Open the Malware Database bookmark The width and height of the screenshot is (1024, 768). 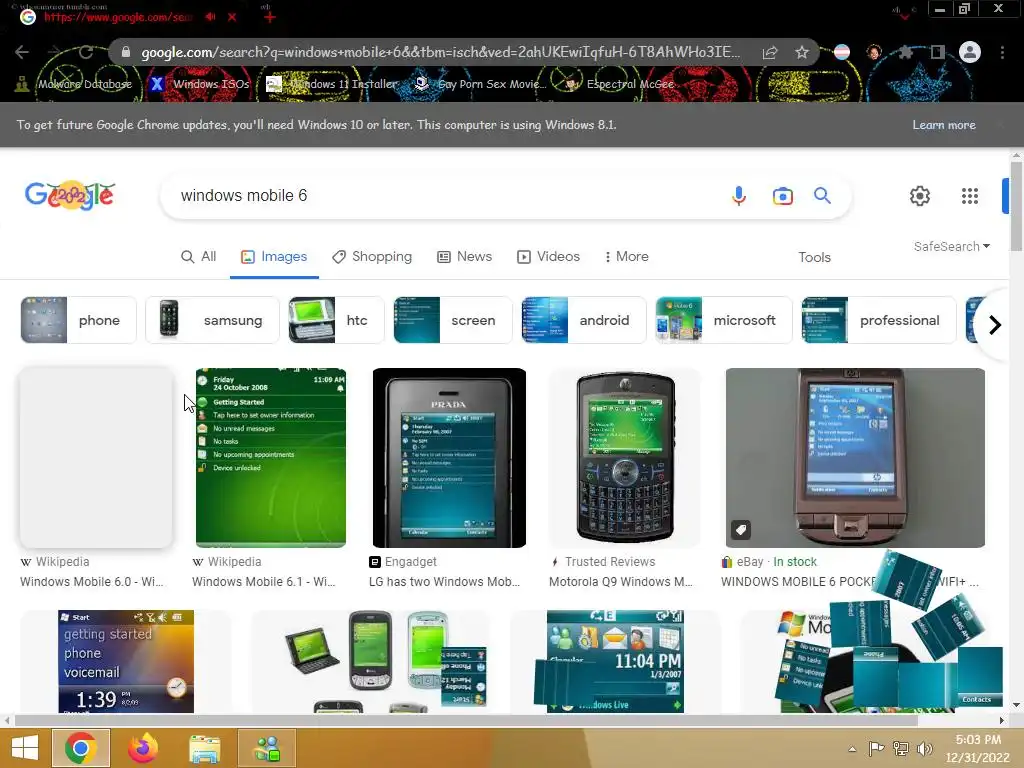pyautogui.click(x=74, y=84)
